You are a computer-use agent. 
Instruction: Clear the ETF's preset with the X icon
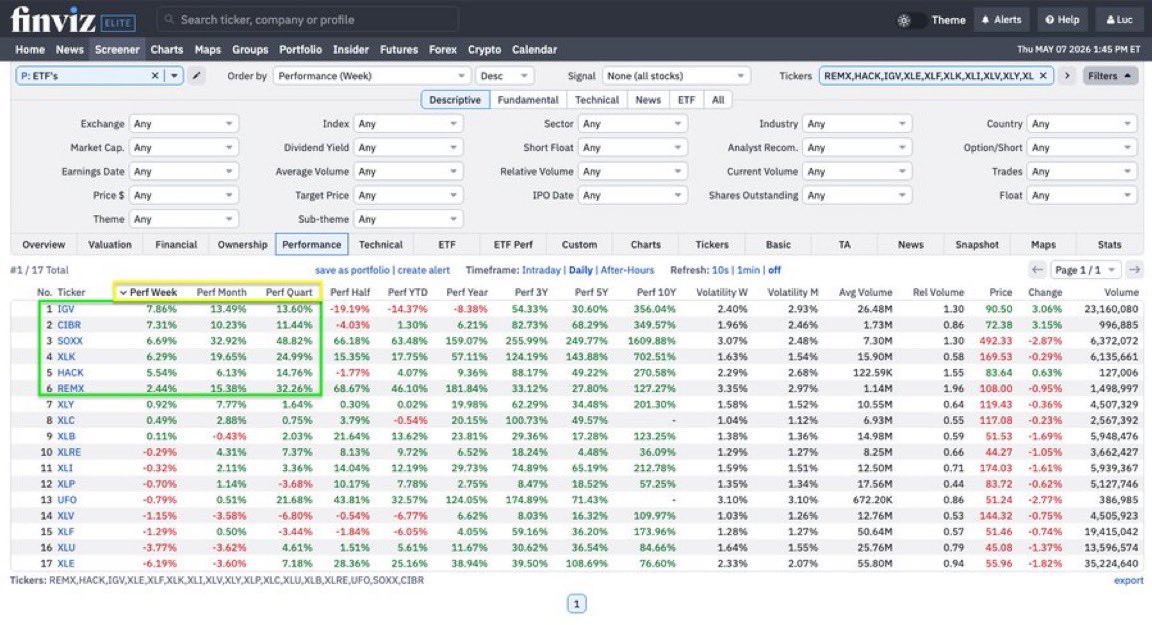155,76
